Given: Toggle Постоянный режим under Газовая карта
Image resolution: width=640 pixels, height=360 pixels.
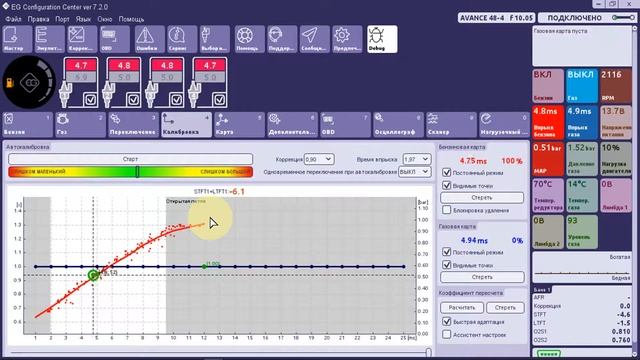Looking at the screenshot, I should pos(447,252).
